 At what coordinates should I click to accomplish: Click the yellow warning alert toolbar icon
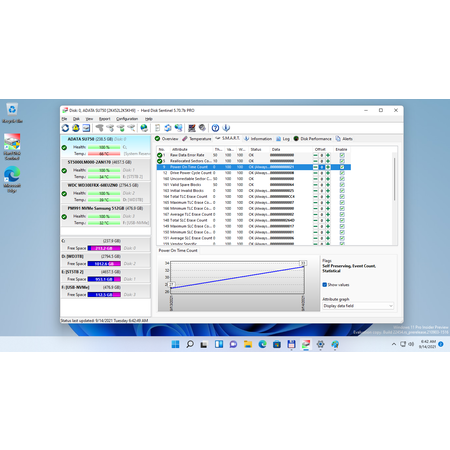[x=76, y=128]
